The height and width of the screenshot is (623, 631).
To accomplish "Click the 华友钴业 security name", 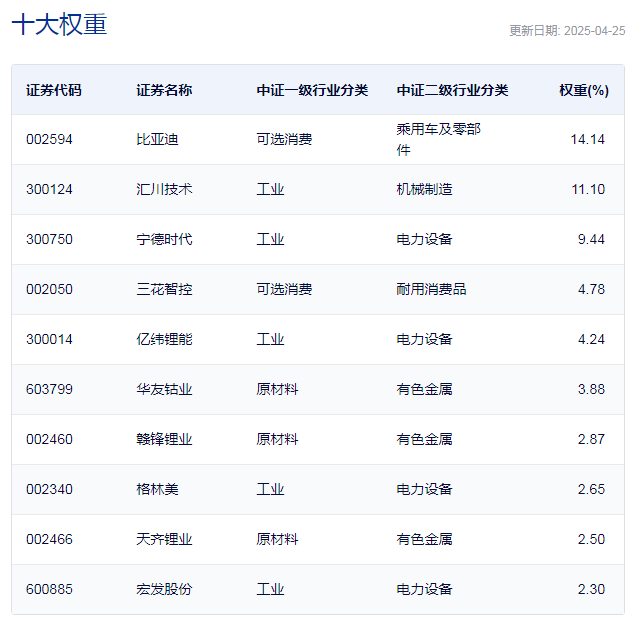I will [x=164, y=390].
